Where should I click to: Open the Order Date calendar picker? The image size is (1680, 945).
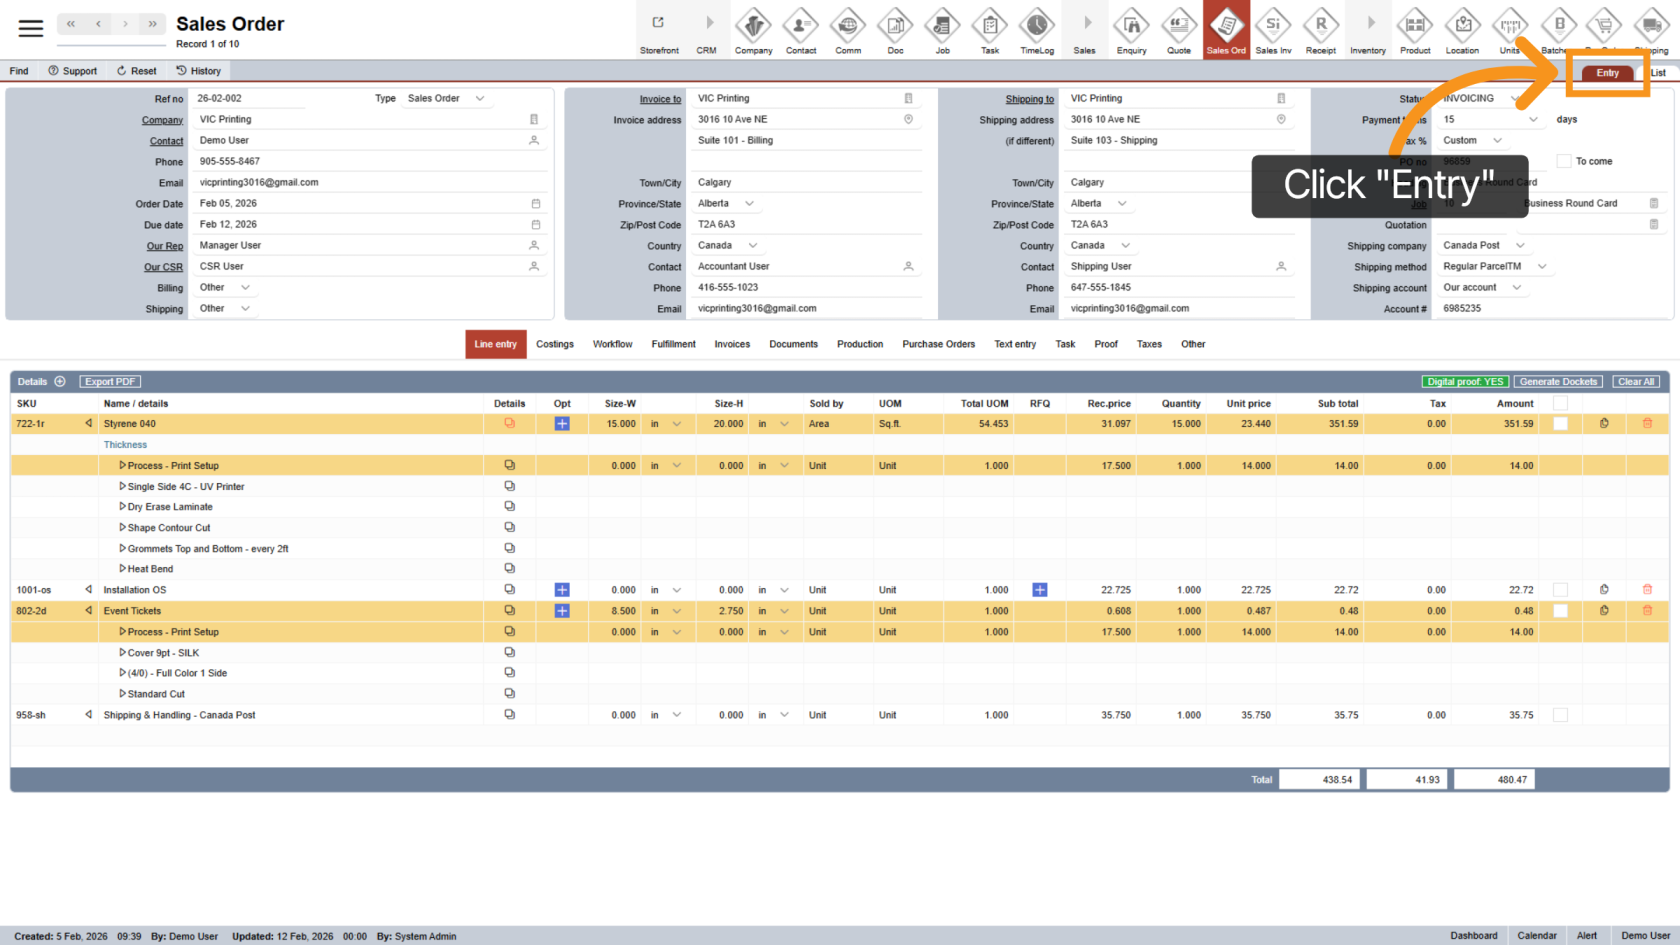coord(535,204)
